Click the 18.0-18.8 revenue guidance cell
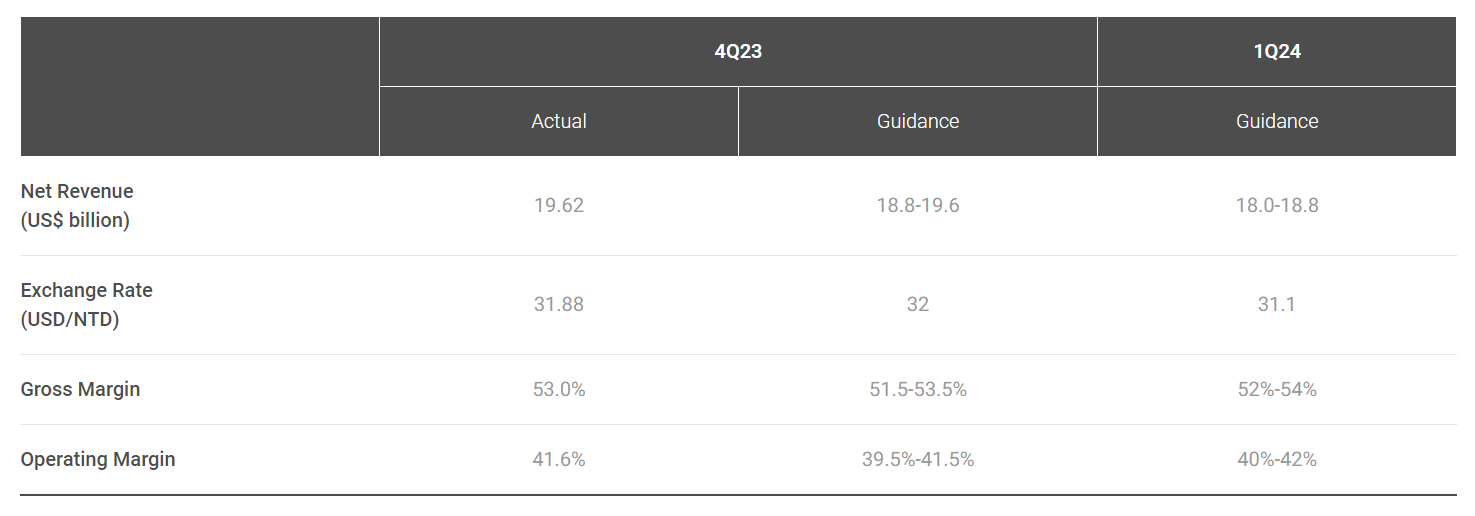The image size is (1475, 516). (x=1277, y=205)
